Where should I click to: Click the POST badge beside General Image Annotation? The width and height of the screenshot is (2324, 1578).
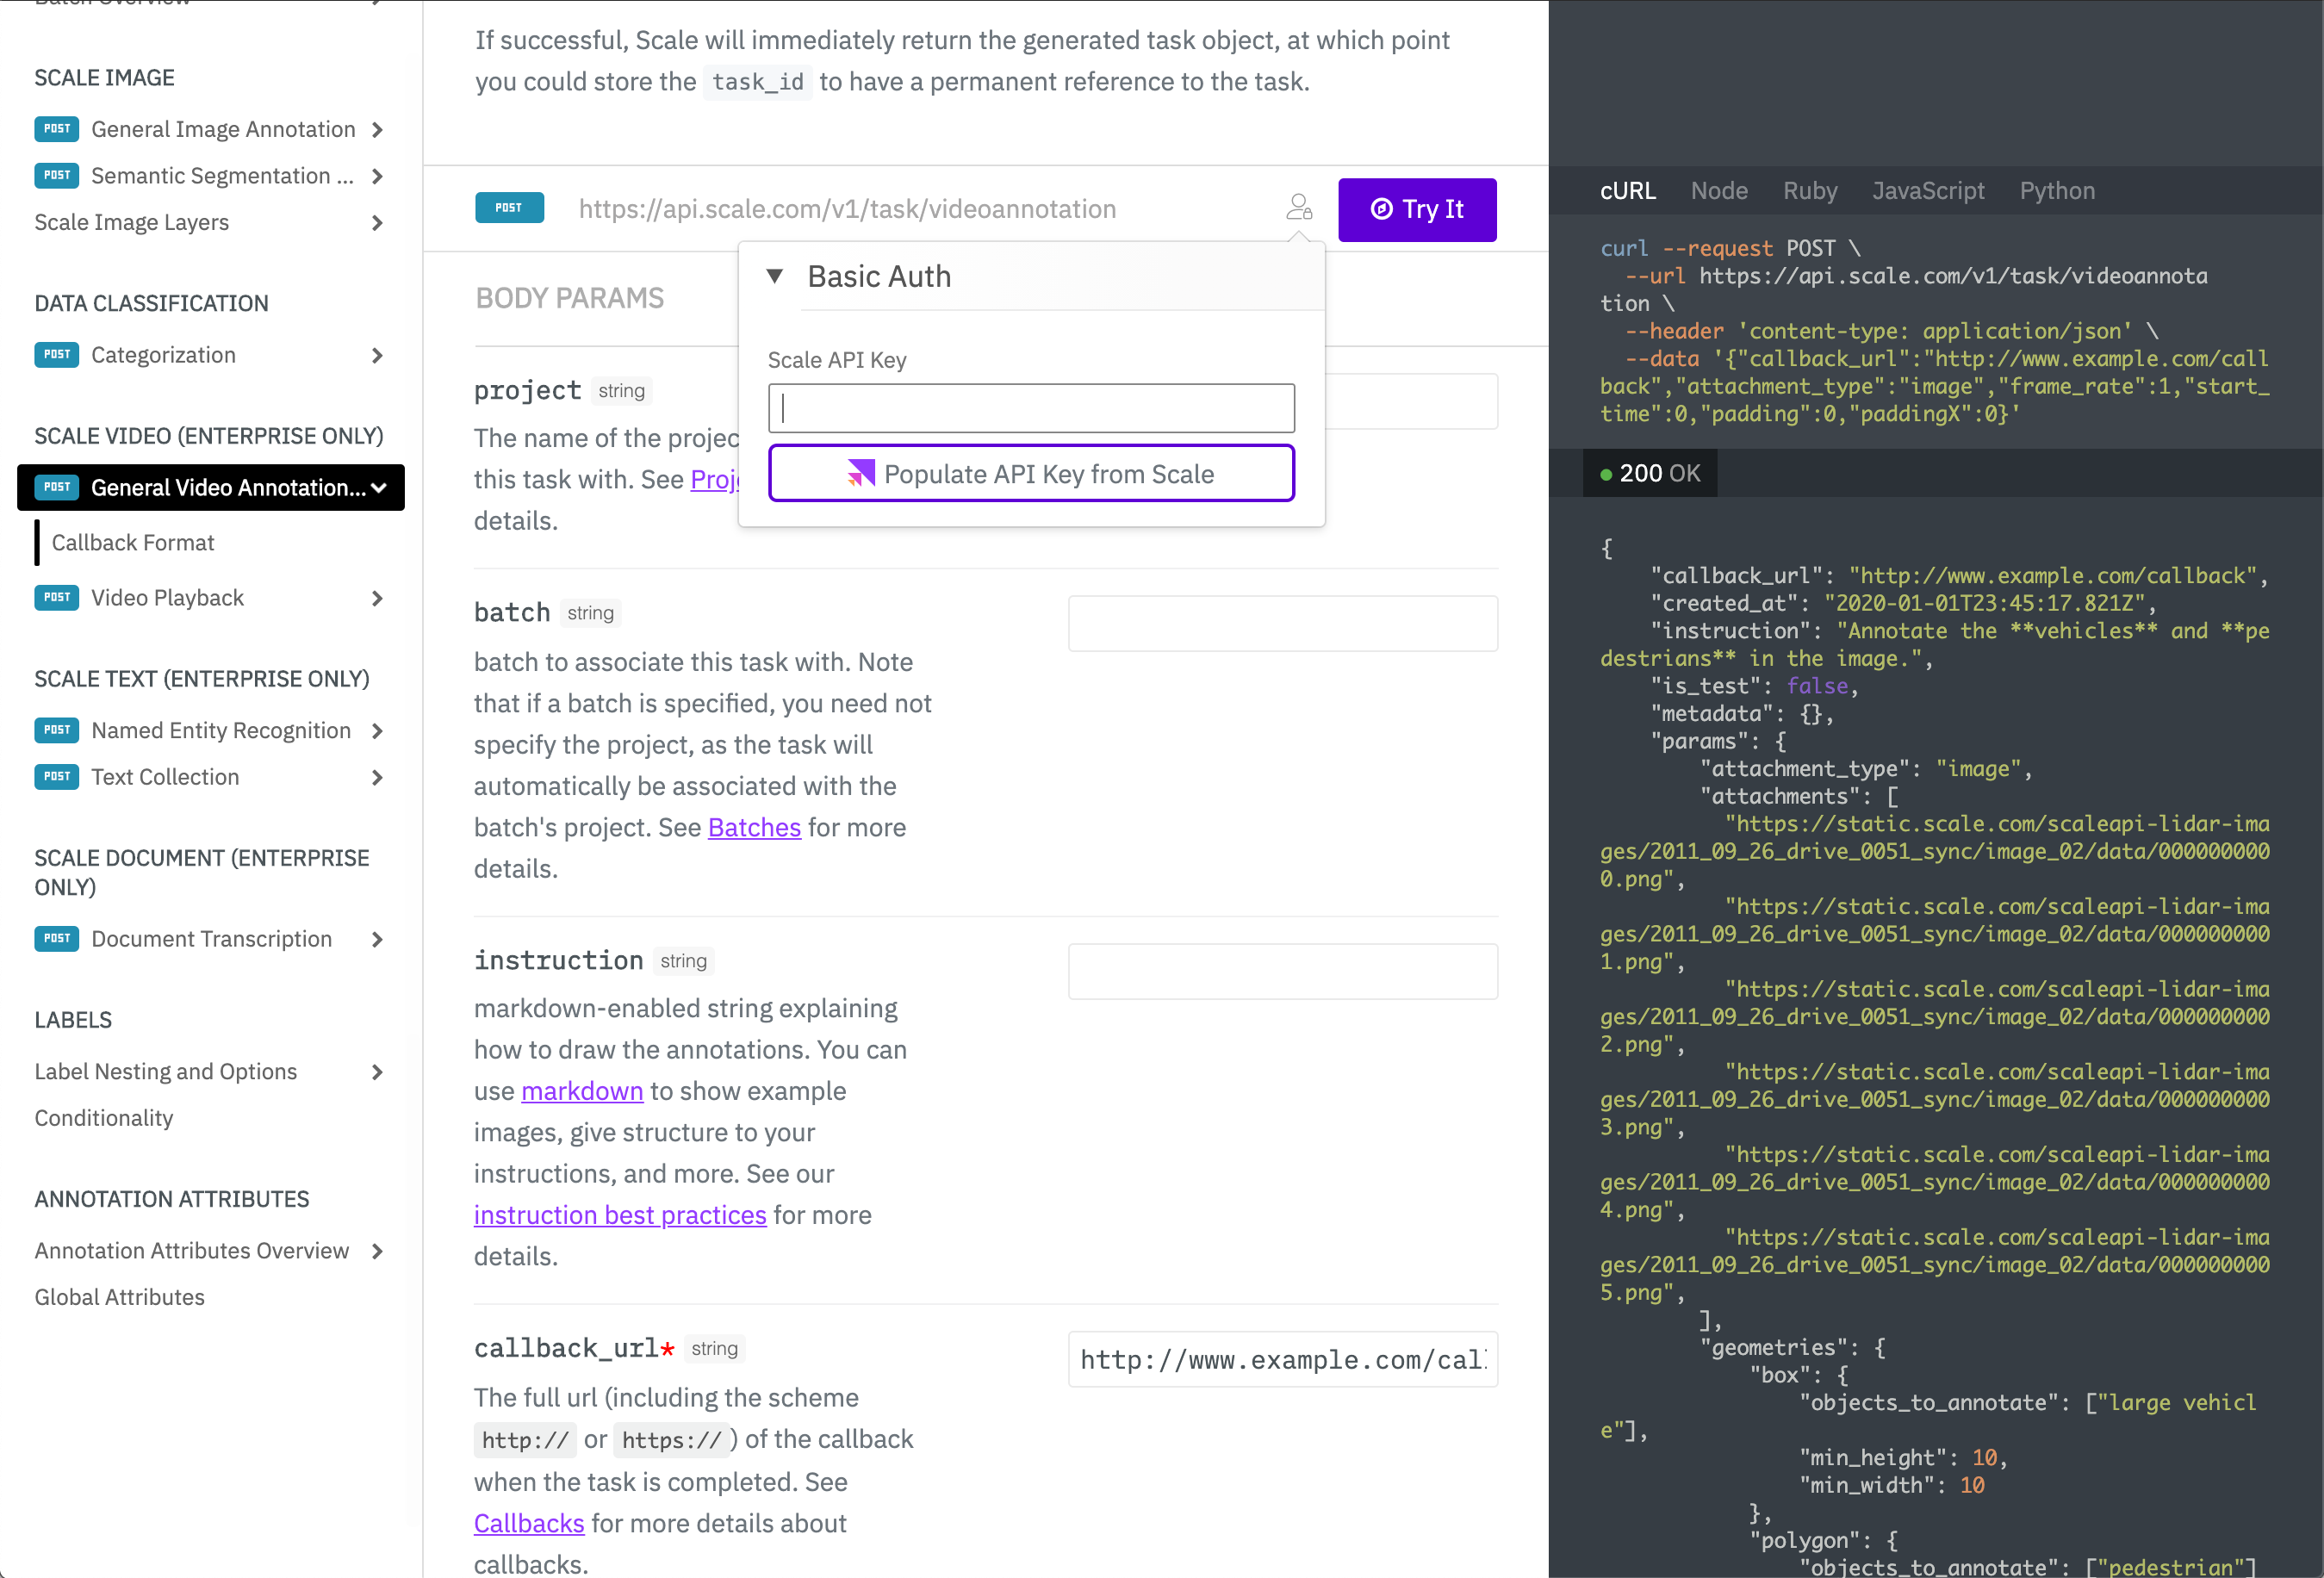[x=57, y=129]
